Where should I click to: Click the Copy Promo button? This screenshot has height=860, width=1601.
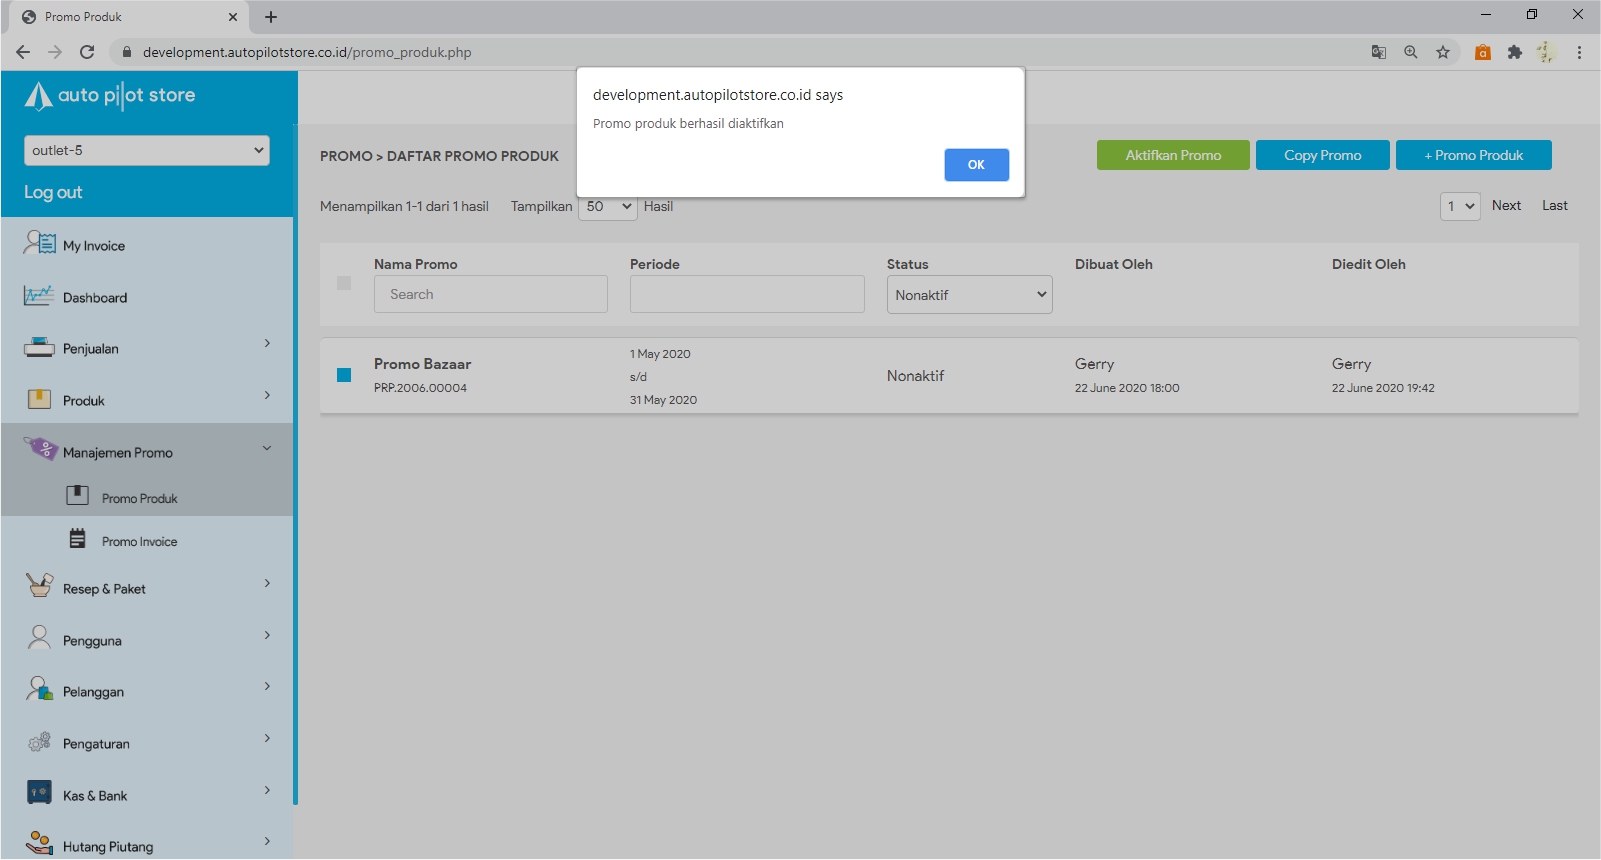pos(1322,155)
